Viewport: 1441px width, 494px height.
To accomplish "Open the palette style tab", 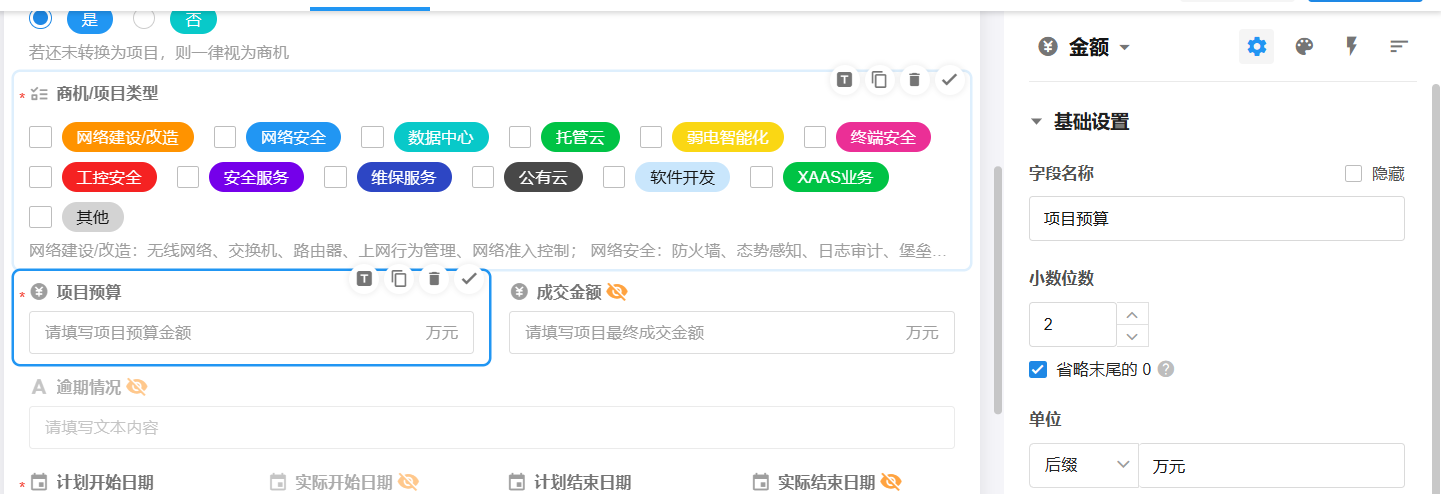I will click(1304, 47).
